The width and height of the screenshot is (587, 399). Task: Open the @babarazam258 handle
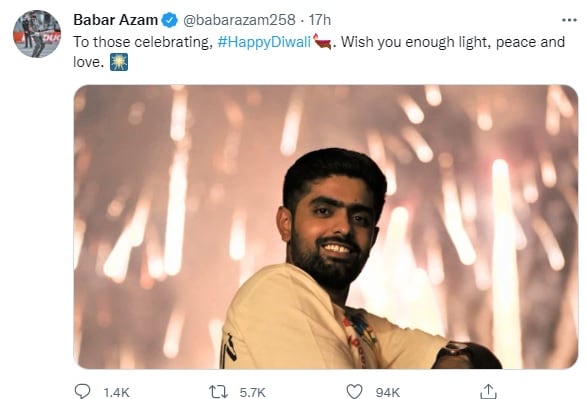(x=239, y=20)
